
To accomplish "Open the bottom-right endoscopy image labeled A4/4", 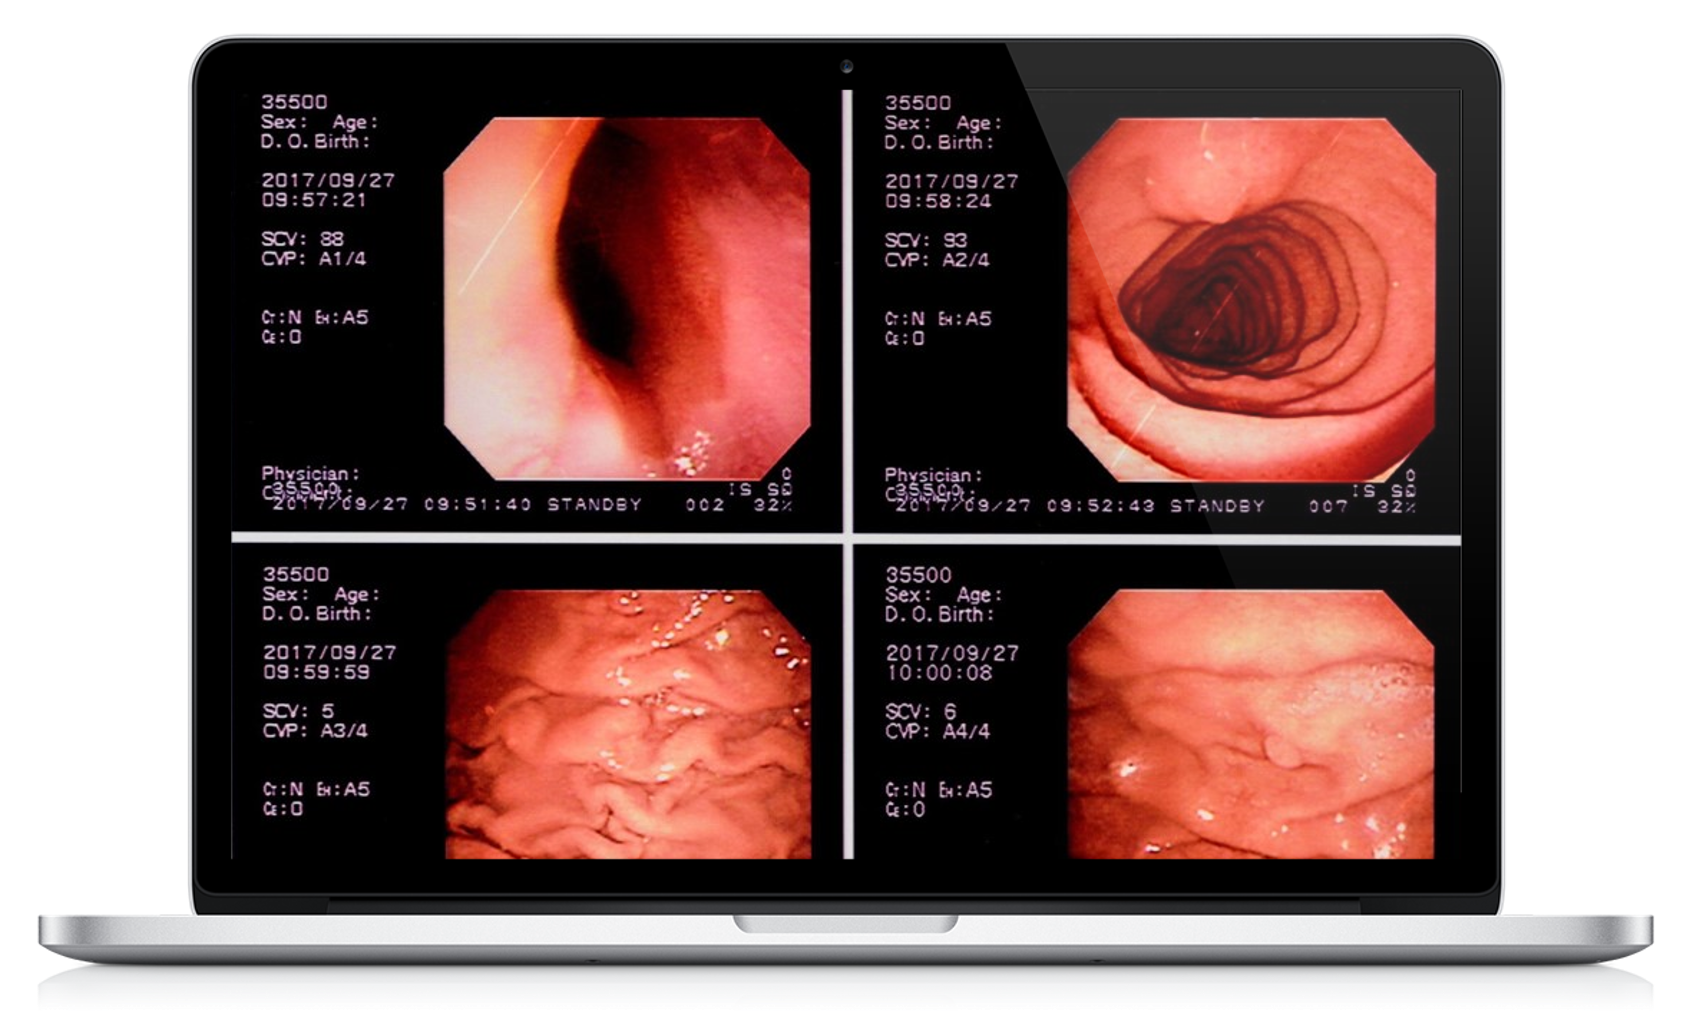I will pyautogui.click(x=1250, y=725).
